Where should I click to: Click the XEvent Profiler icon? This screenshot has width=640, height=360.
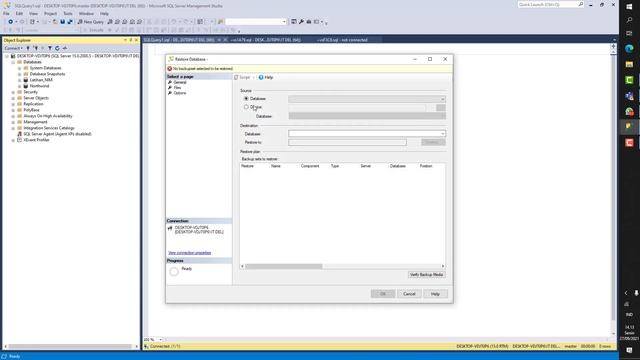click(19, 140)
